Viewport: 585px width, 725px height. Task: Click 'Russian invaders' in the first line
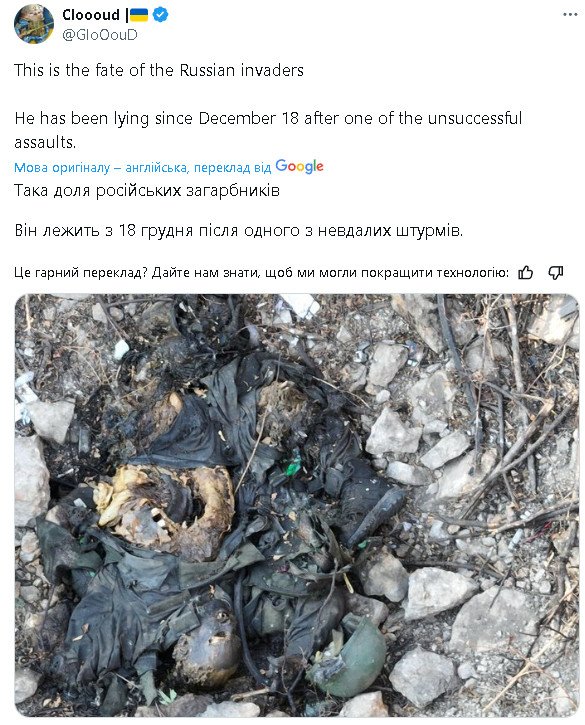coord(241,70)
